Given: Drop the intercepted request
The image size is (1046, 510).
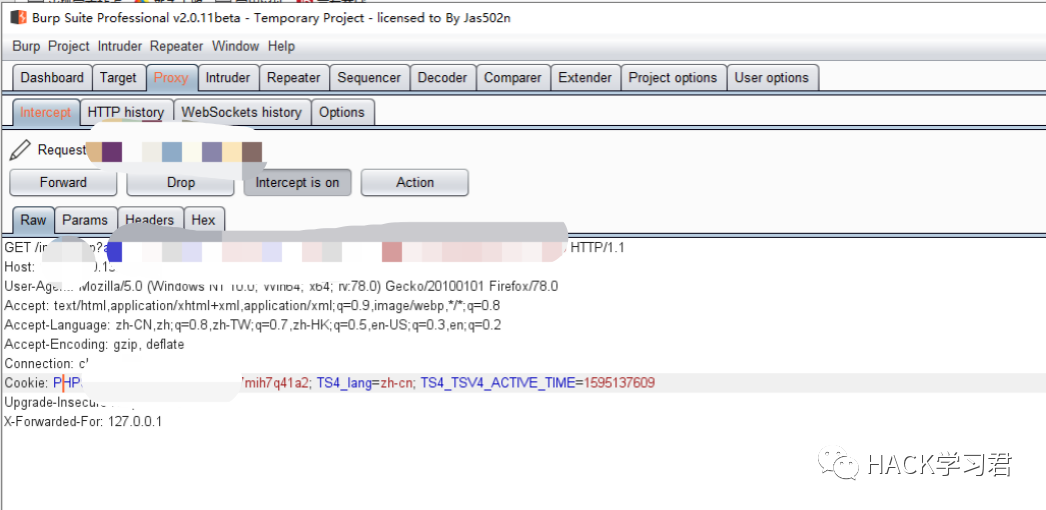Looking at the screenshot, I should (181, 182).
